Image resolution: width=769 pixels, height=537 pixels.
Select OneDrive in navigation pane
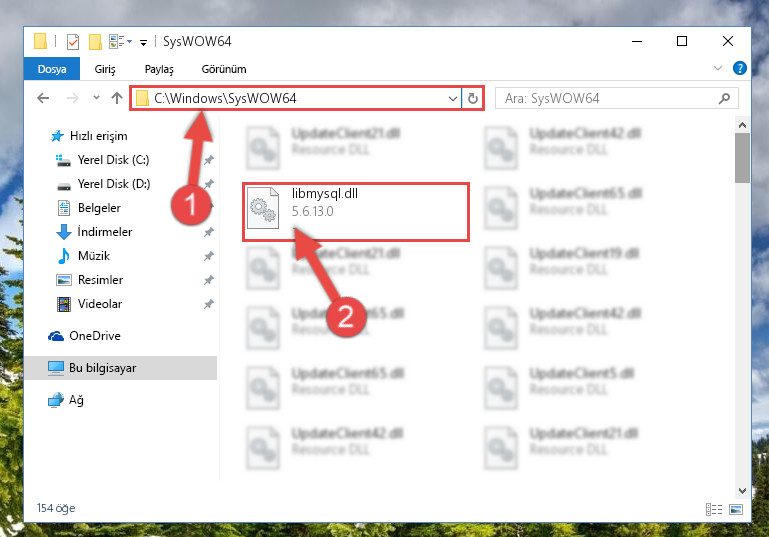tap(95, 336)
